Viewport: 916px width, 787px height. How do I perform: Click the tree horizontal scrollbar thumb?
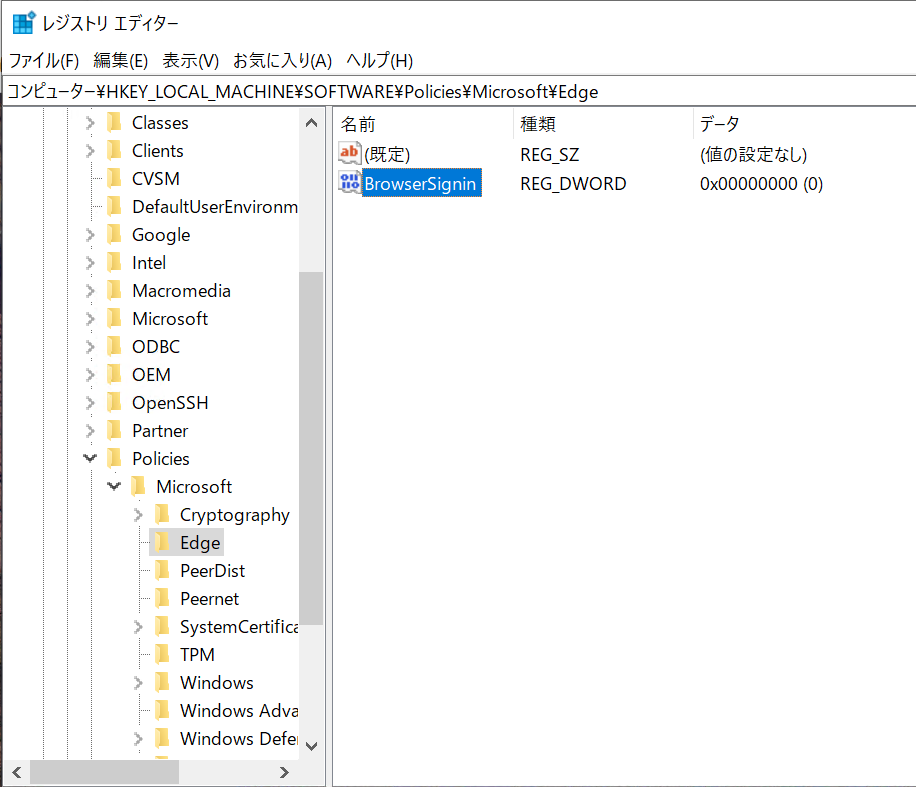point(105,772)
